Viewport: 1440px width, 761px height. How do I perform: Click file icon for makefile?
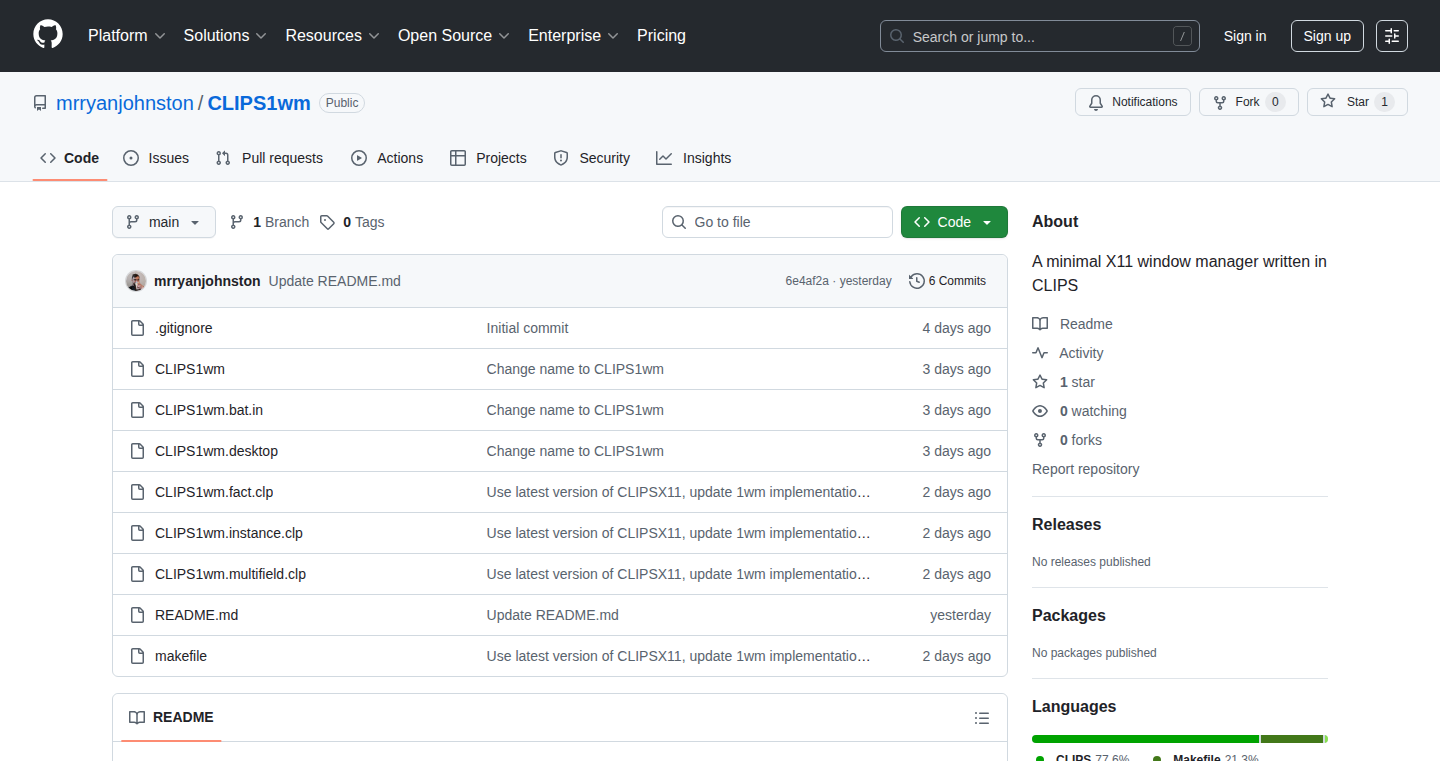click(x=138, y=656)
